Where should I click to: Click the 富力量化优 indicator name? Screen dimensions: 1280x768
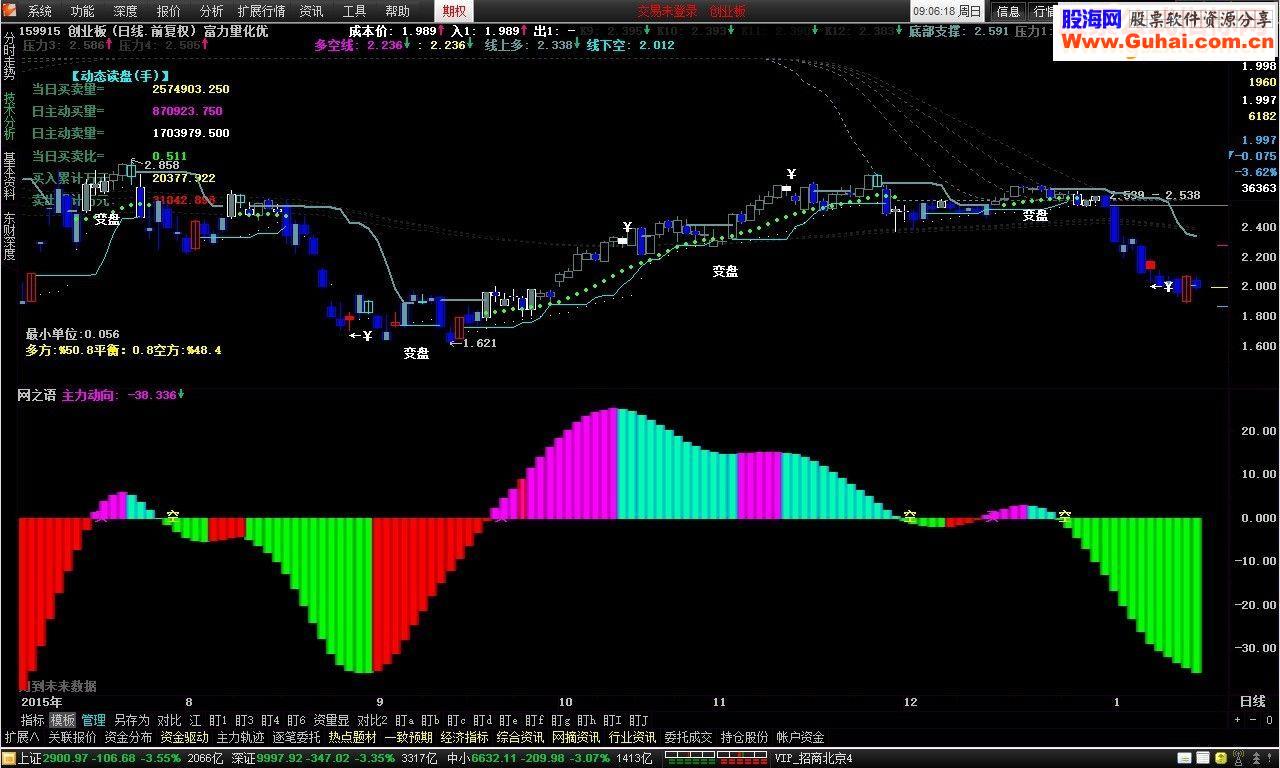pyautogui.click(x=235, y=31)
